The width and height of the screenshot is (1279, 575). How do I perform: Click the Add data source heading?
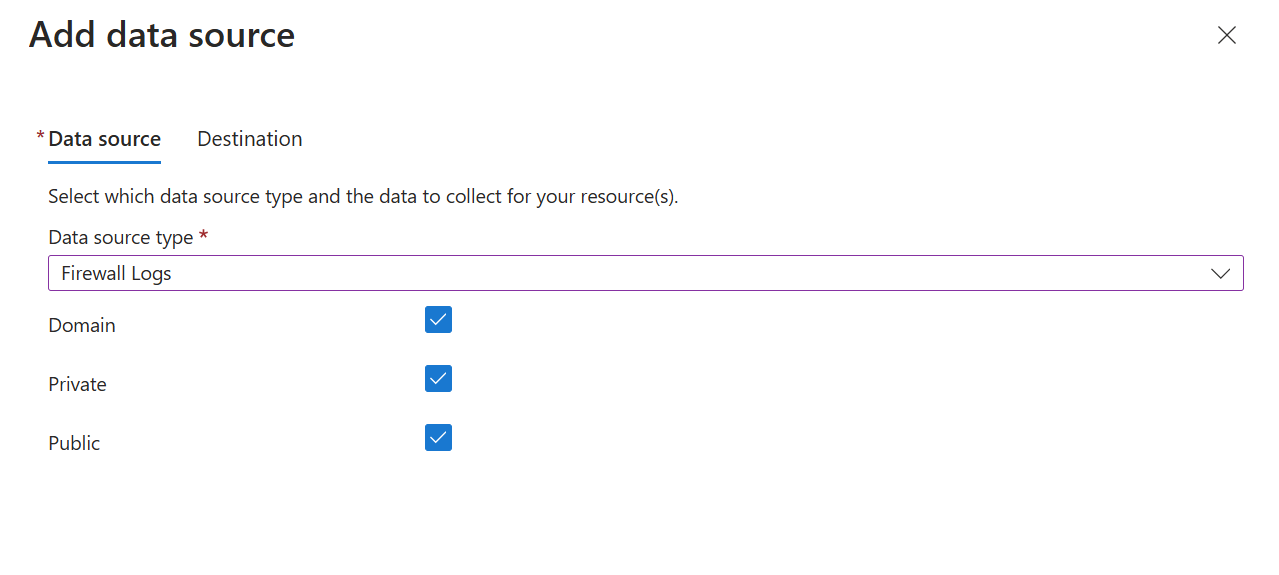click(x=162, y=35)
